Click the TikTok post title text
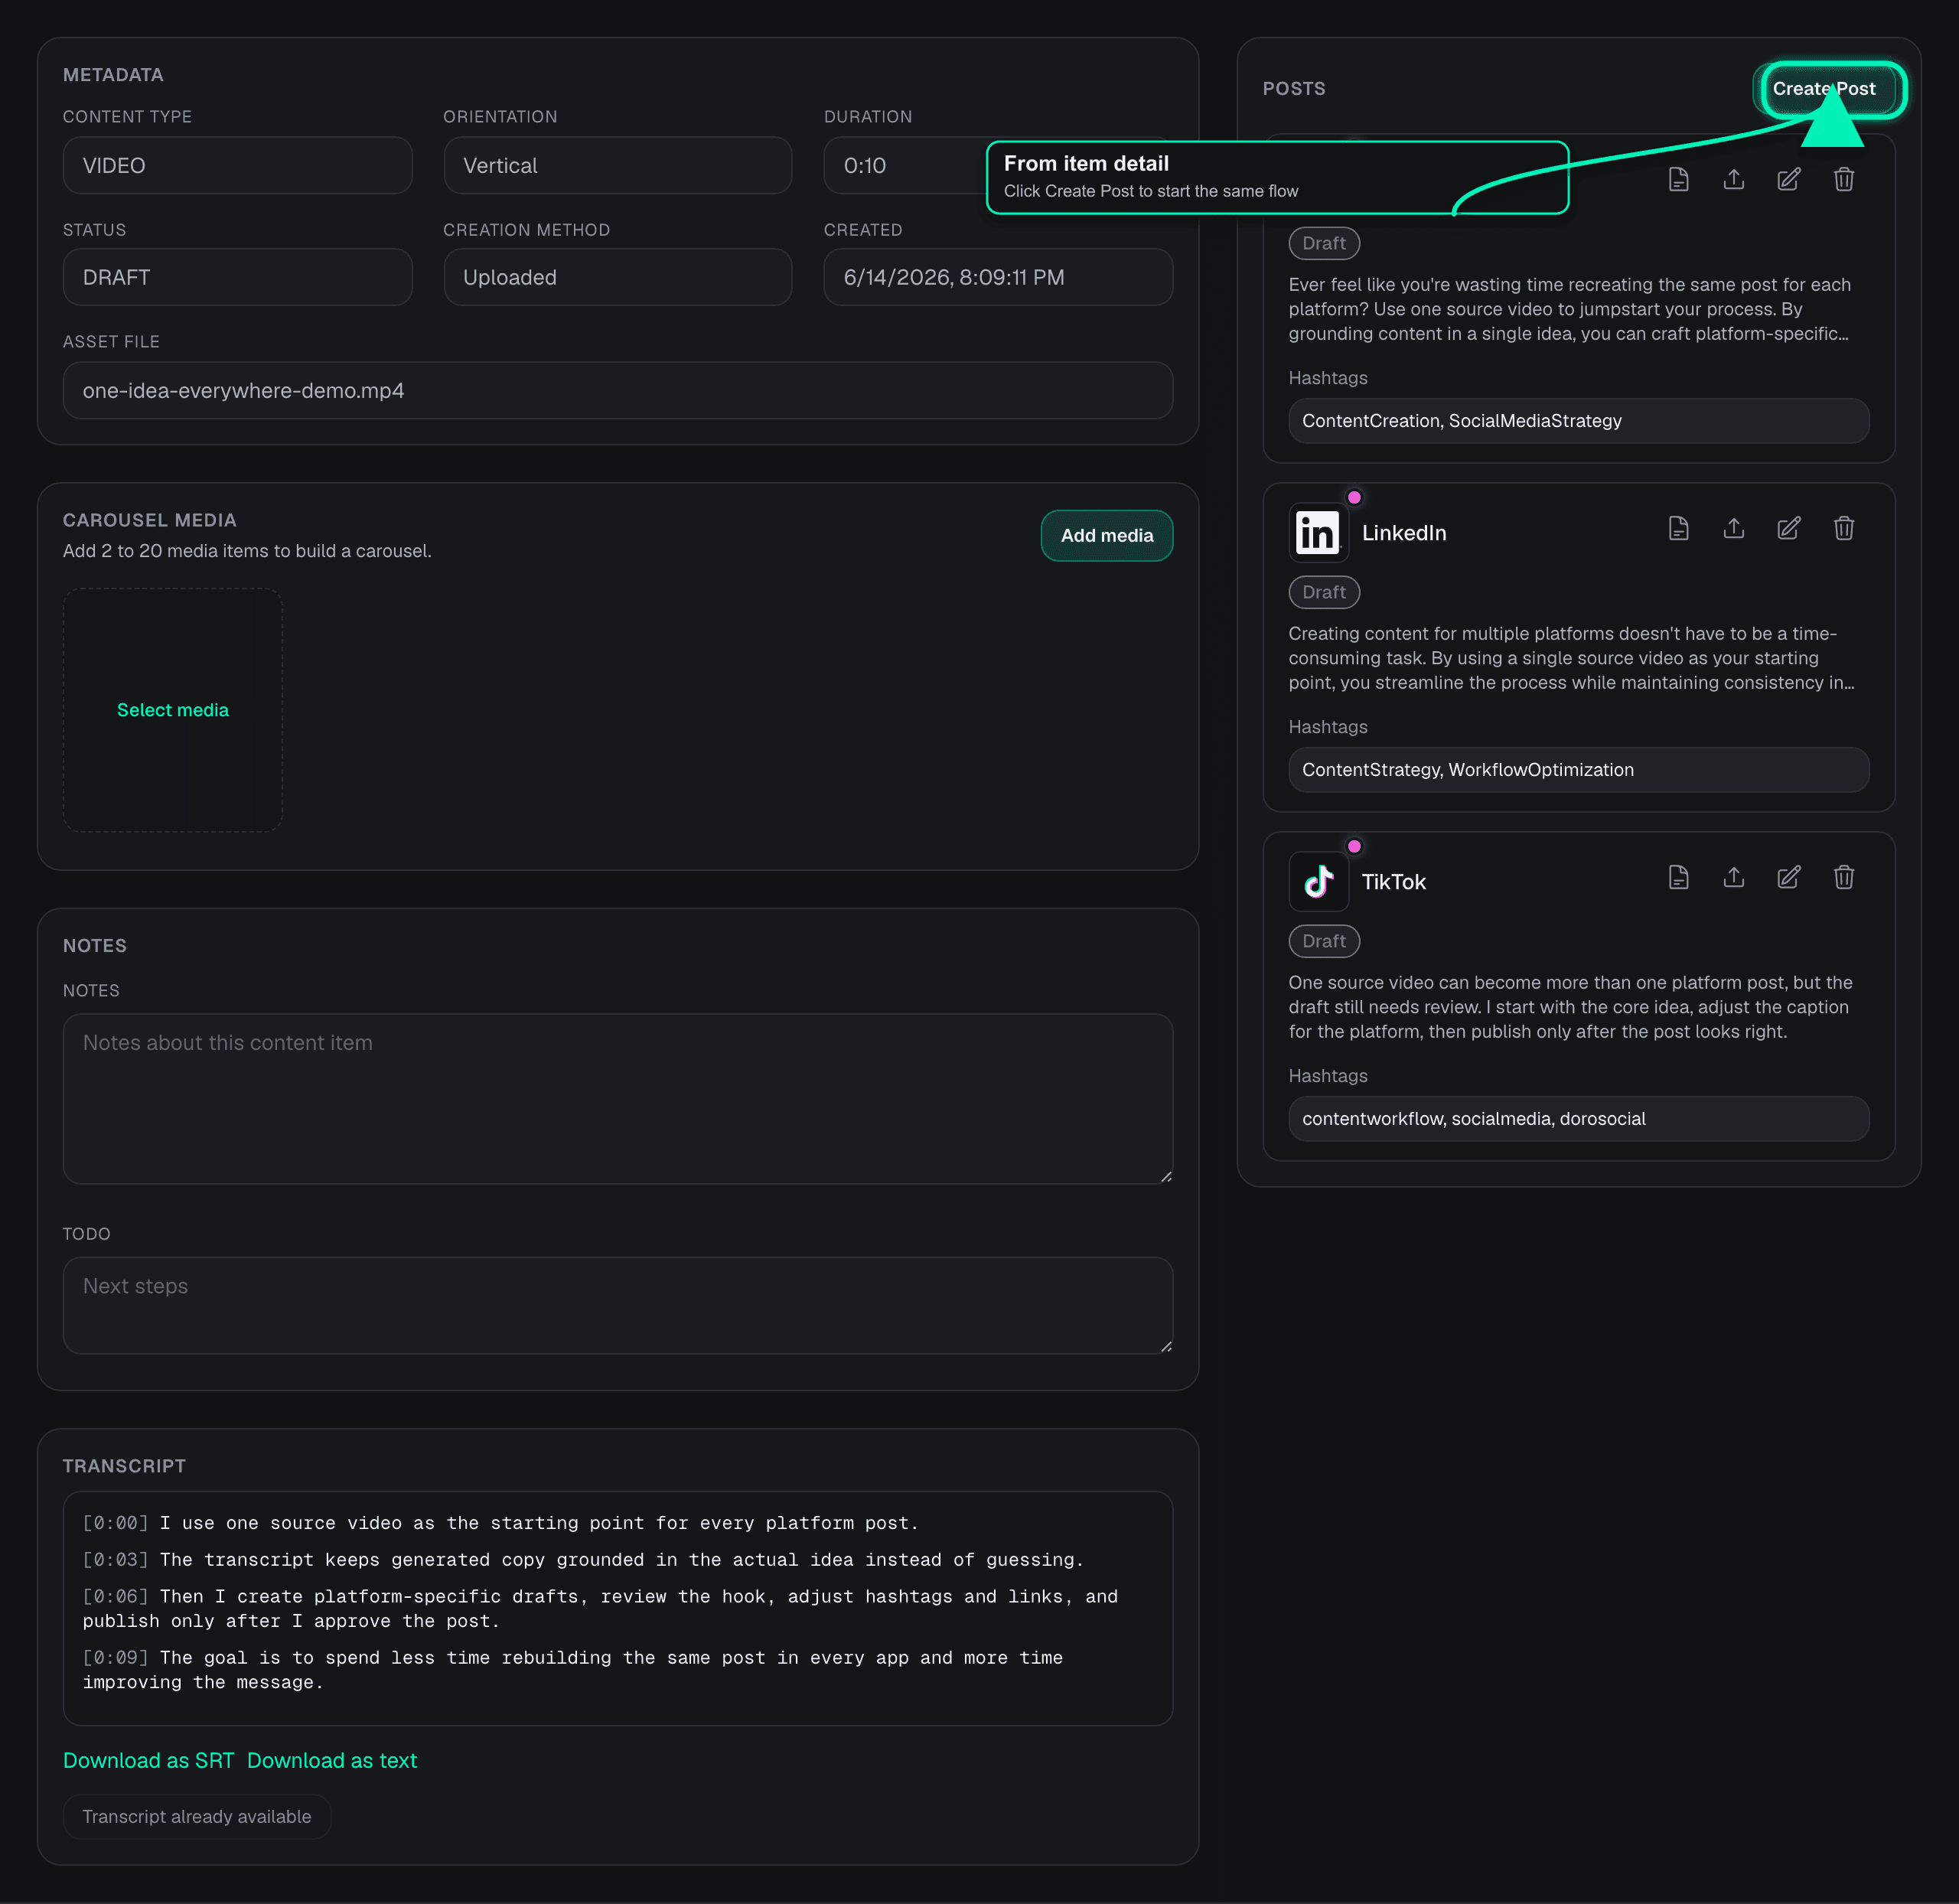 (1393, 882)
